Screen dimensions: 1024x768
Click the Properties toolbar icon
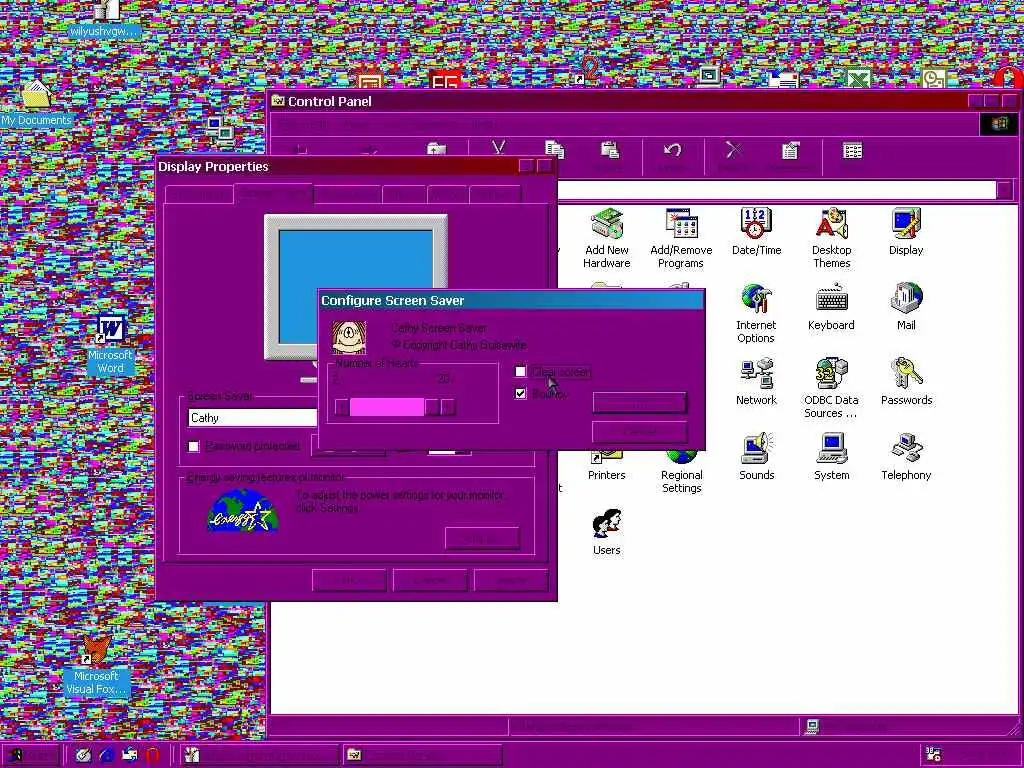(790, 151)
